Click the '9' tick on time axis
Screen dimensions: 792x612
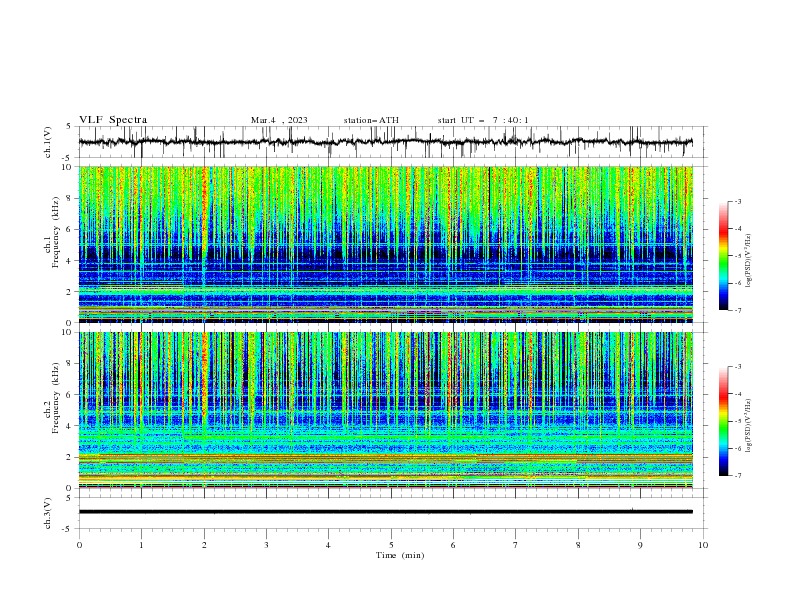click(x=640, y=545)
